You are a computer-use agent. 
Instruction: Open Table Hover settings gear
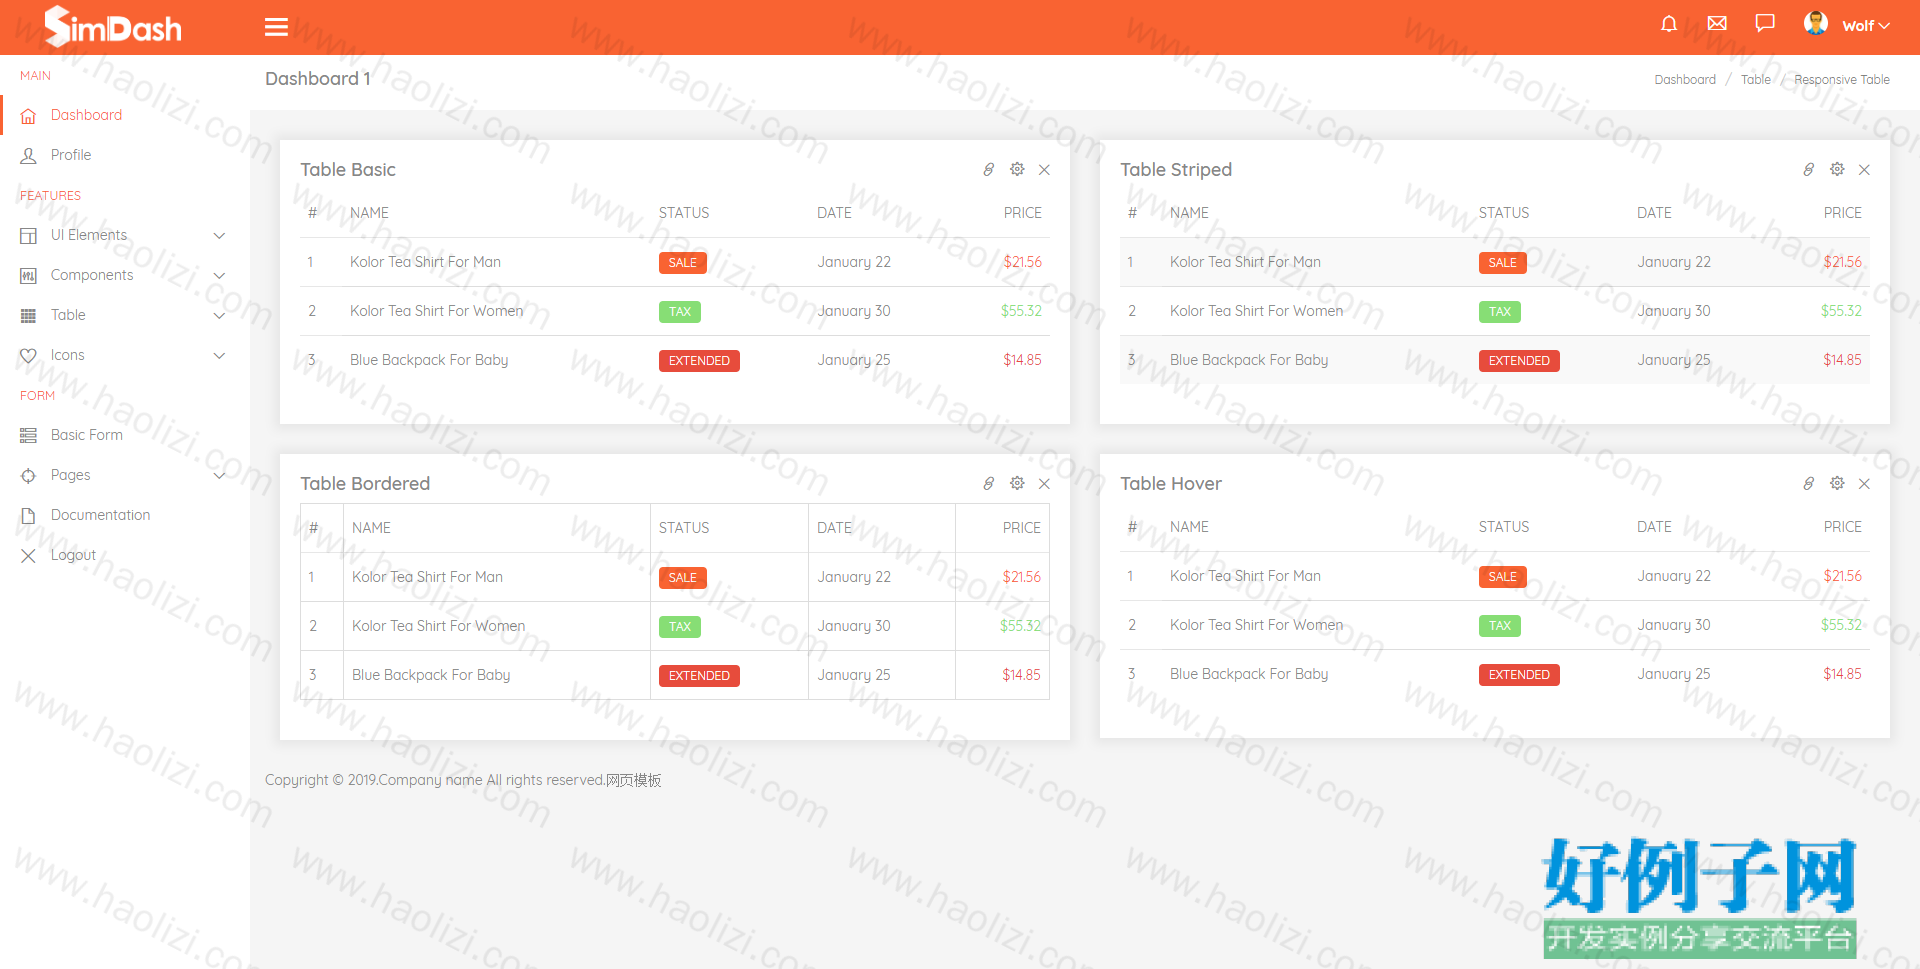click(x=1837, y=484)
